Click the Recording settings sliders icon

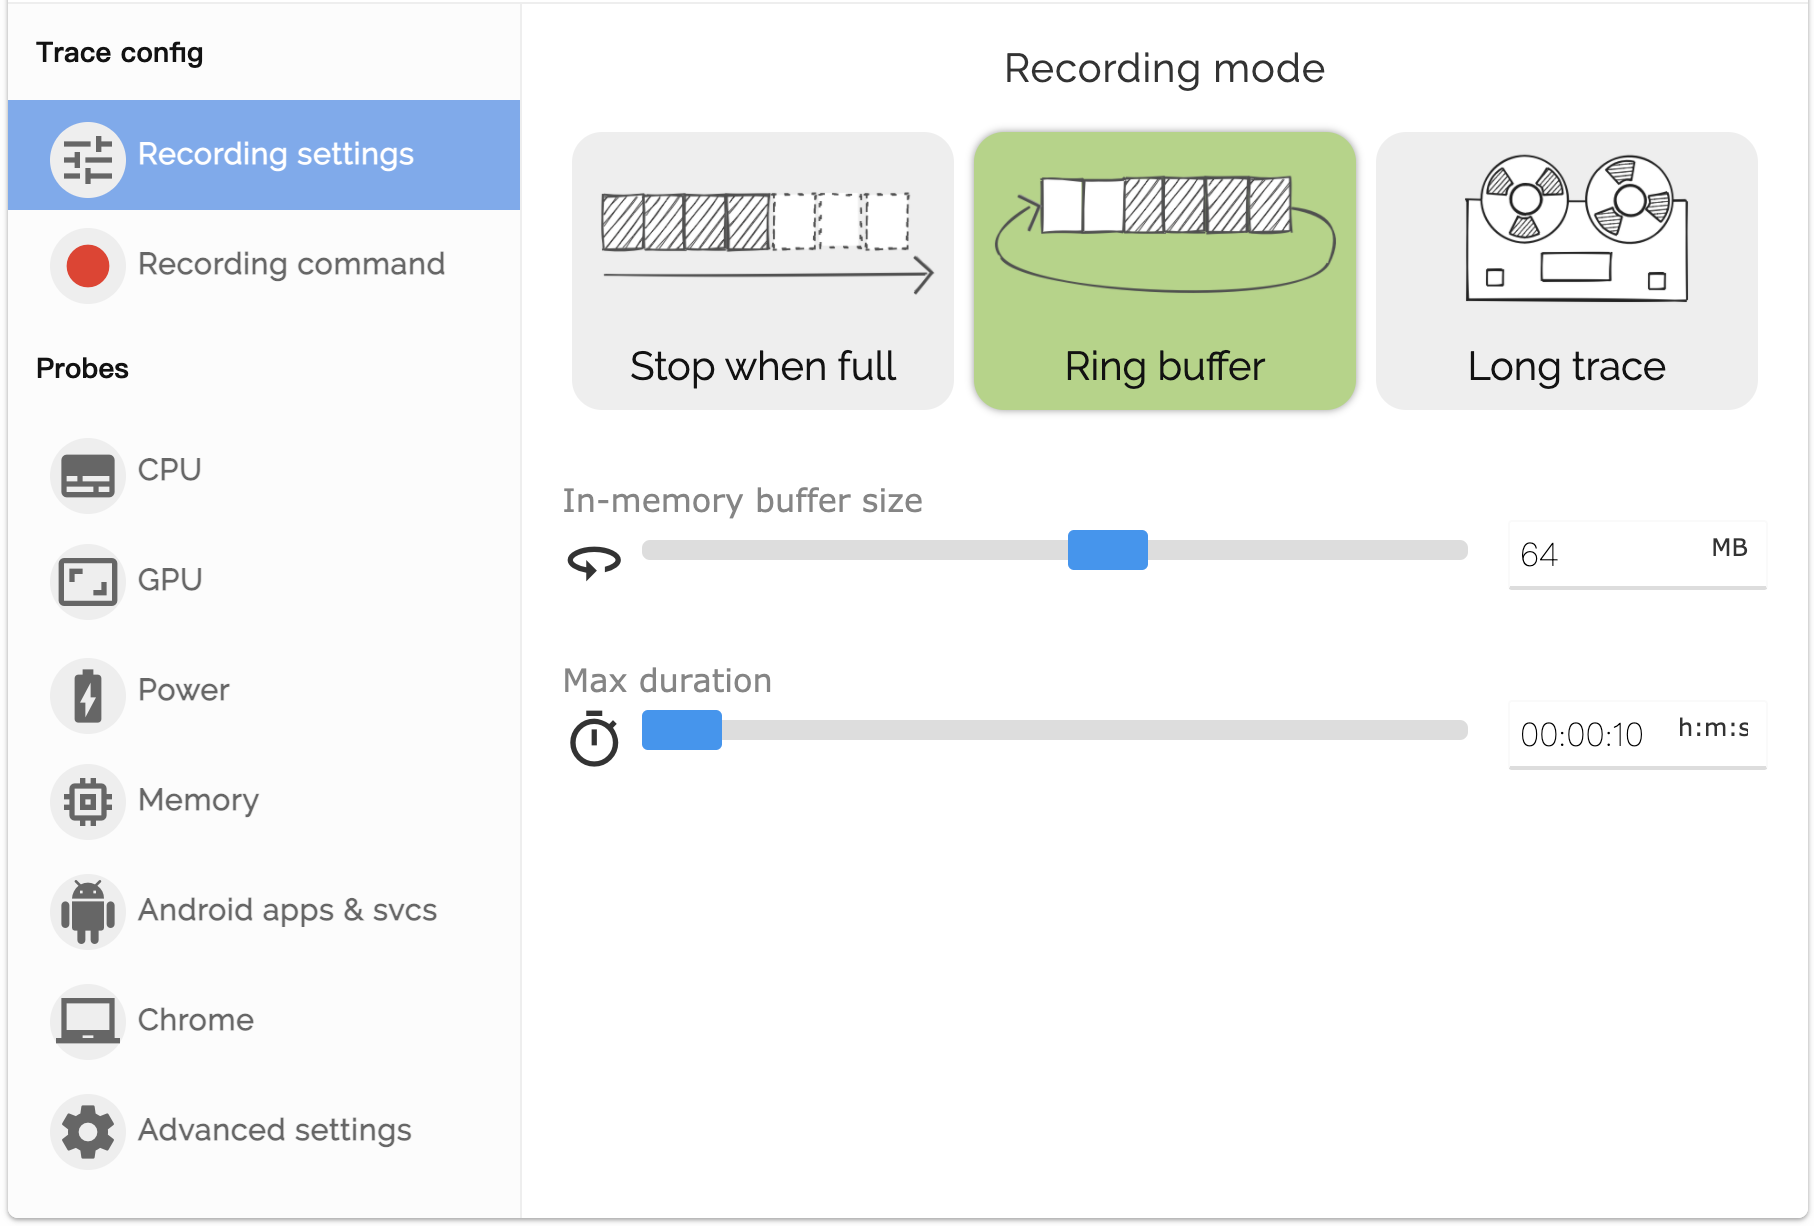click(x=88, y=160)
